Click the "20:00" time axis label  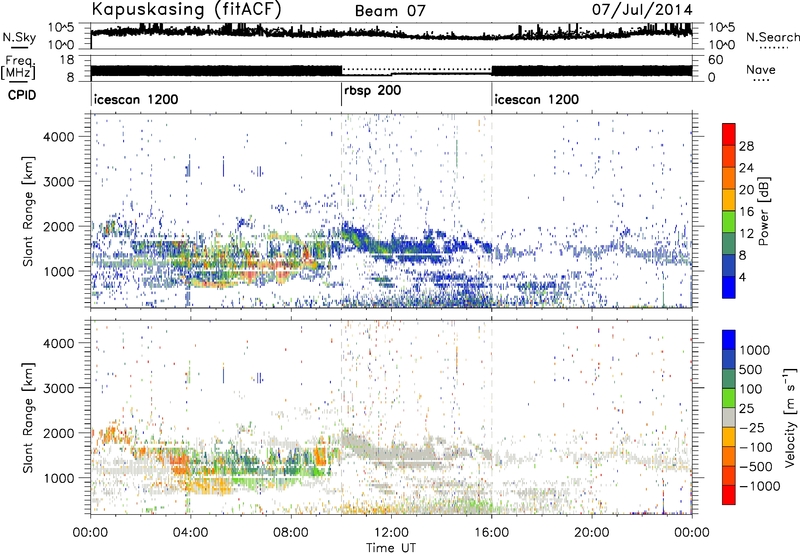591,533
